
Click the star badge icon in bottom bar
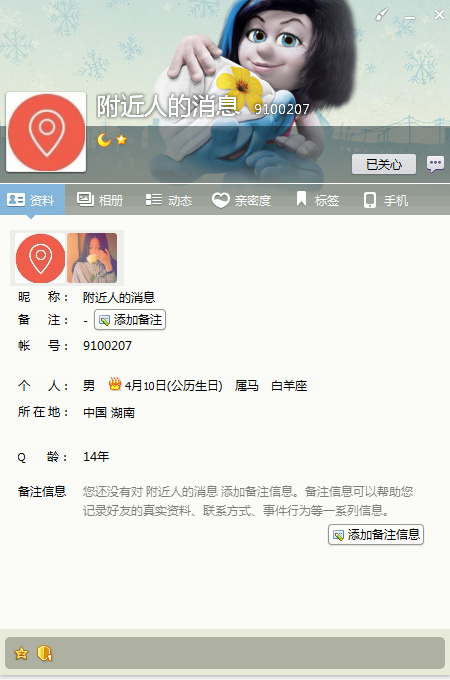point(21,653)
